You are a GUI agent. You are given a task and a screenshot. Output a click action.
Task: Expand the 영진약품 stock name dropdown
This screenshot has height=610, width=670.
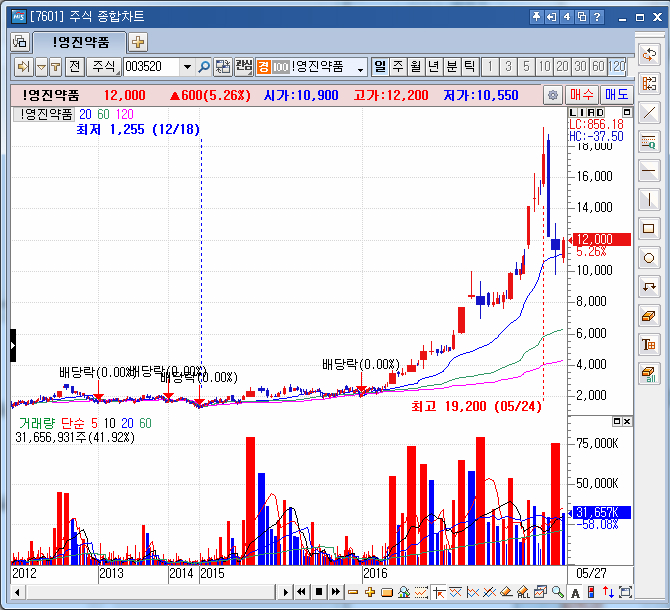(x=360, y=67)
